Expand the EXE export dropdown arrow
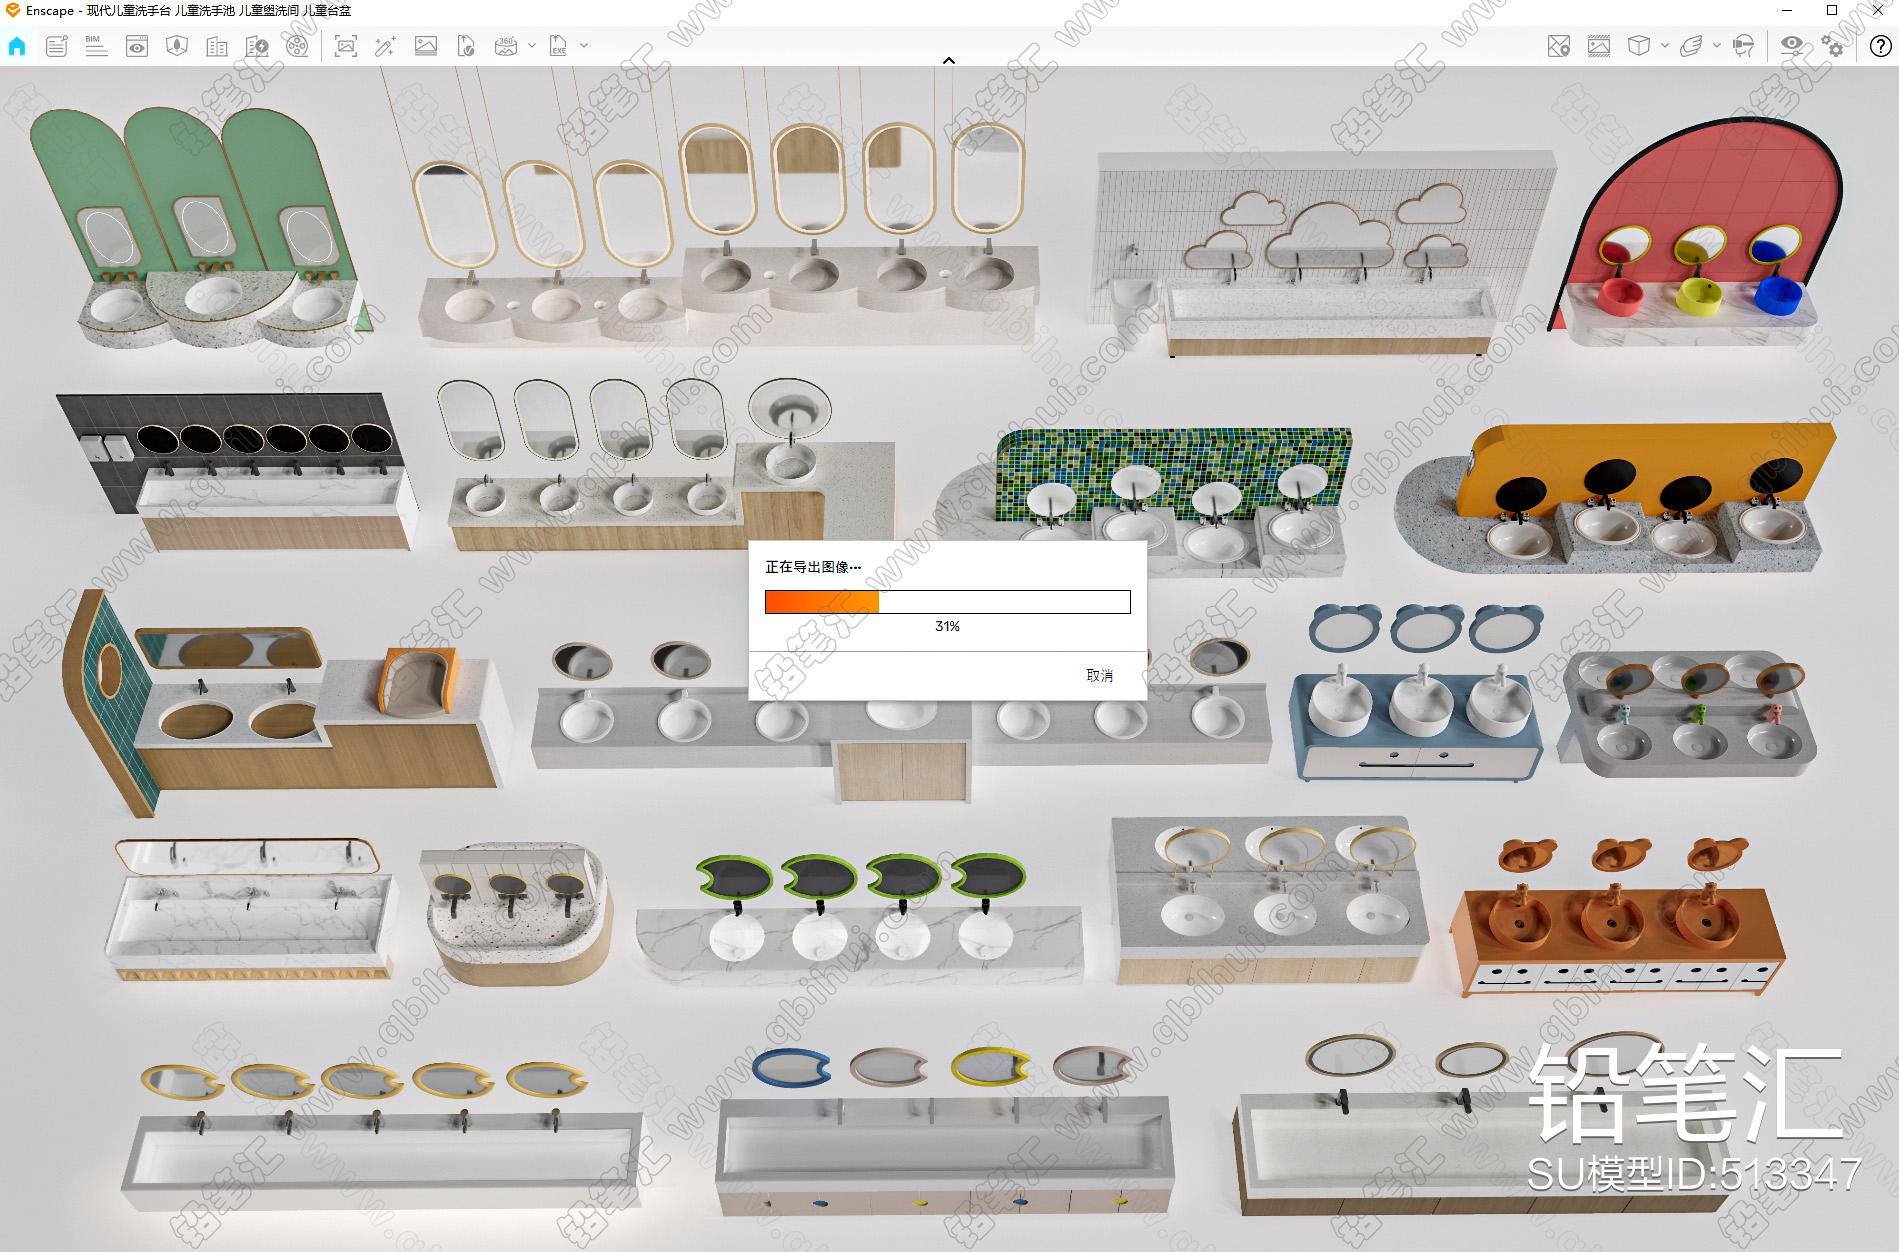The width and height of the screenshot is (1899, 1252). (584, 45)
